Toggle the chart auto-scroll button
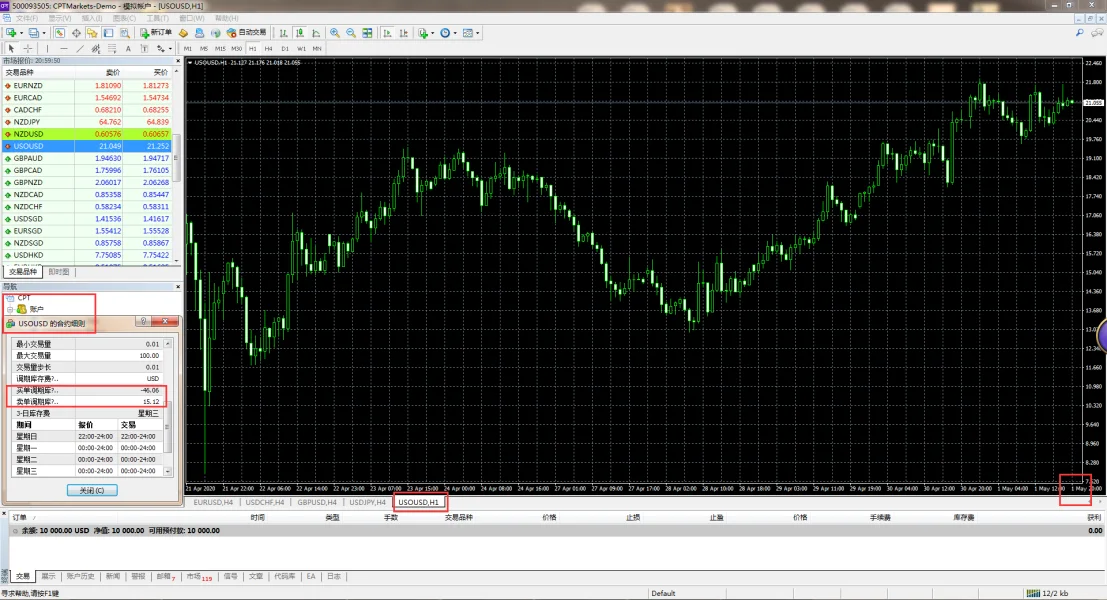The height and width of the screenshot is (600, 1107). (387, 33)
